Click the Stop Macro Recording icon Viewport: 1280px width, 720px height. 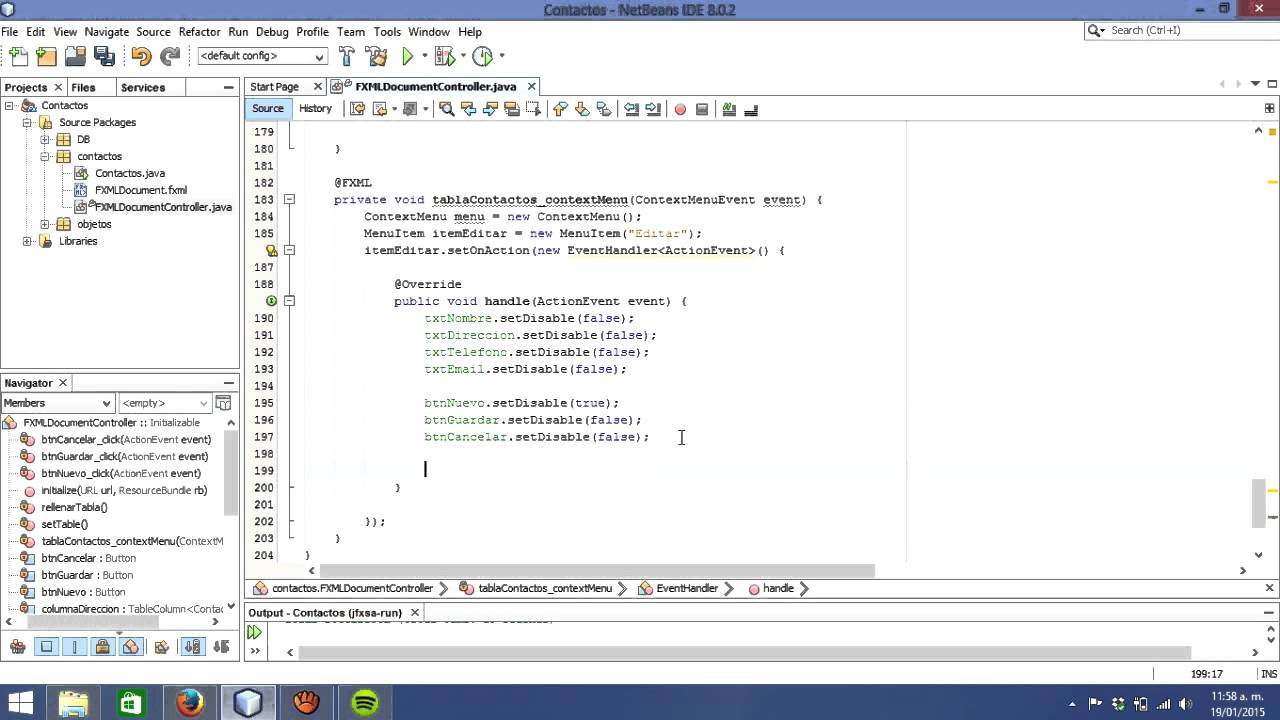(702, 109)
